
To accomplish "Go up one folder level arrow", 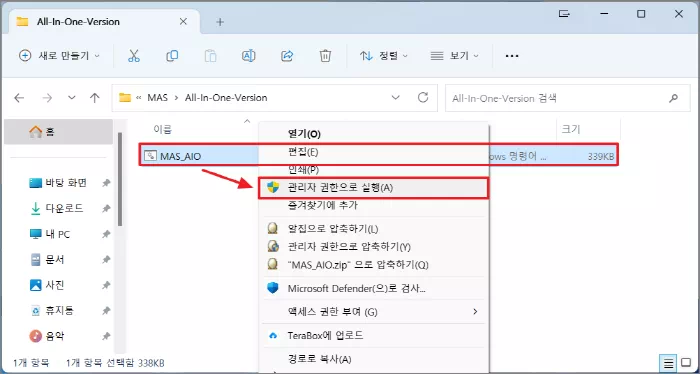I will click(x=94, y=98).
